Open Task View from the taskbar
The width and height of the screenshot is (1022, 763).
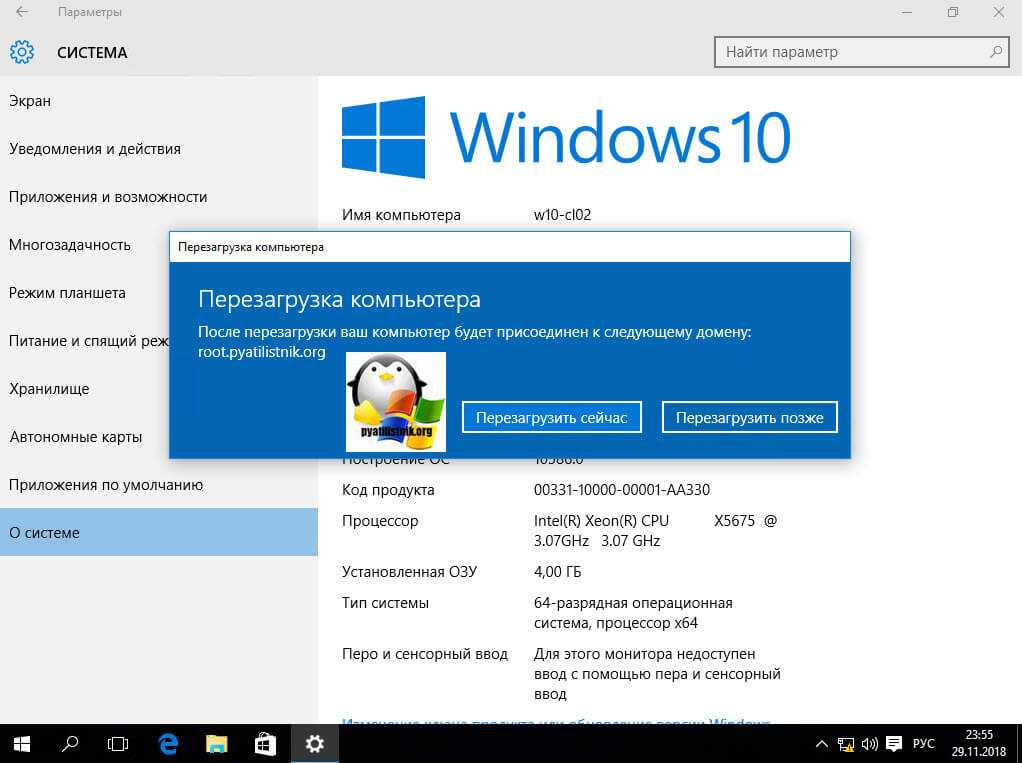click(118, 743)
